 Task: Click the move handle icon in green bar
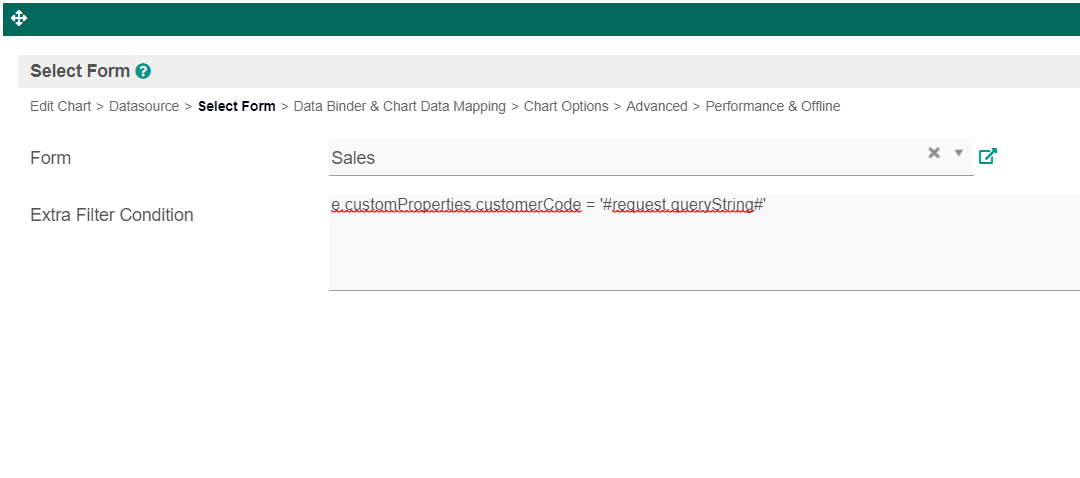tap(19, 18)
